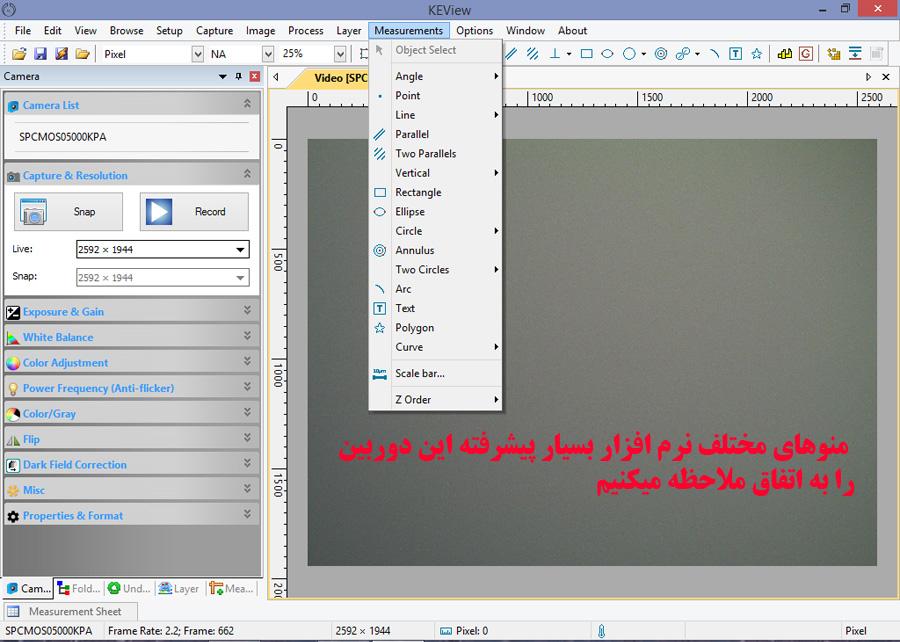Screen dimensions: 900x642
Task: Click the lightning-bolt quick save toolbar icon
Action: pos(61,54)
